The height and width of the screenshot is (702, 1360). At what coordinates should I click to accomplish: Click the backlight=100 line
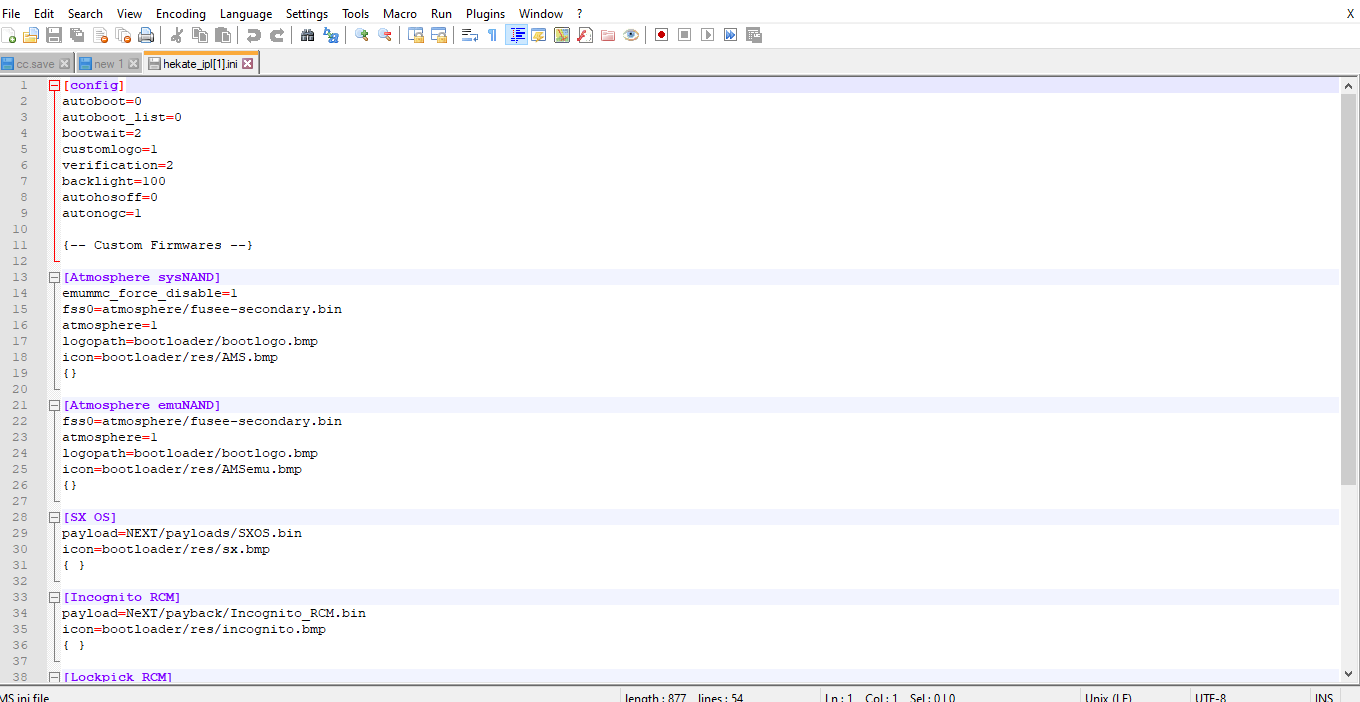(114, 181)
